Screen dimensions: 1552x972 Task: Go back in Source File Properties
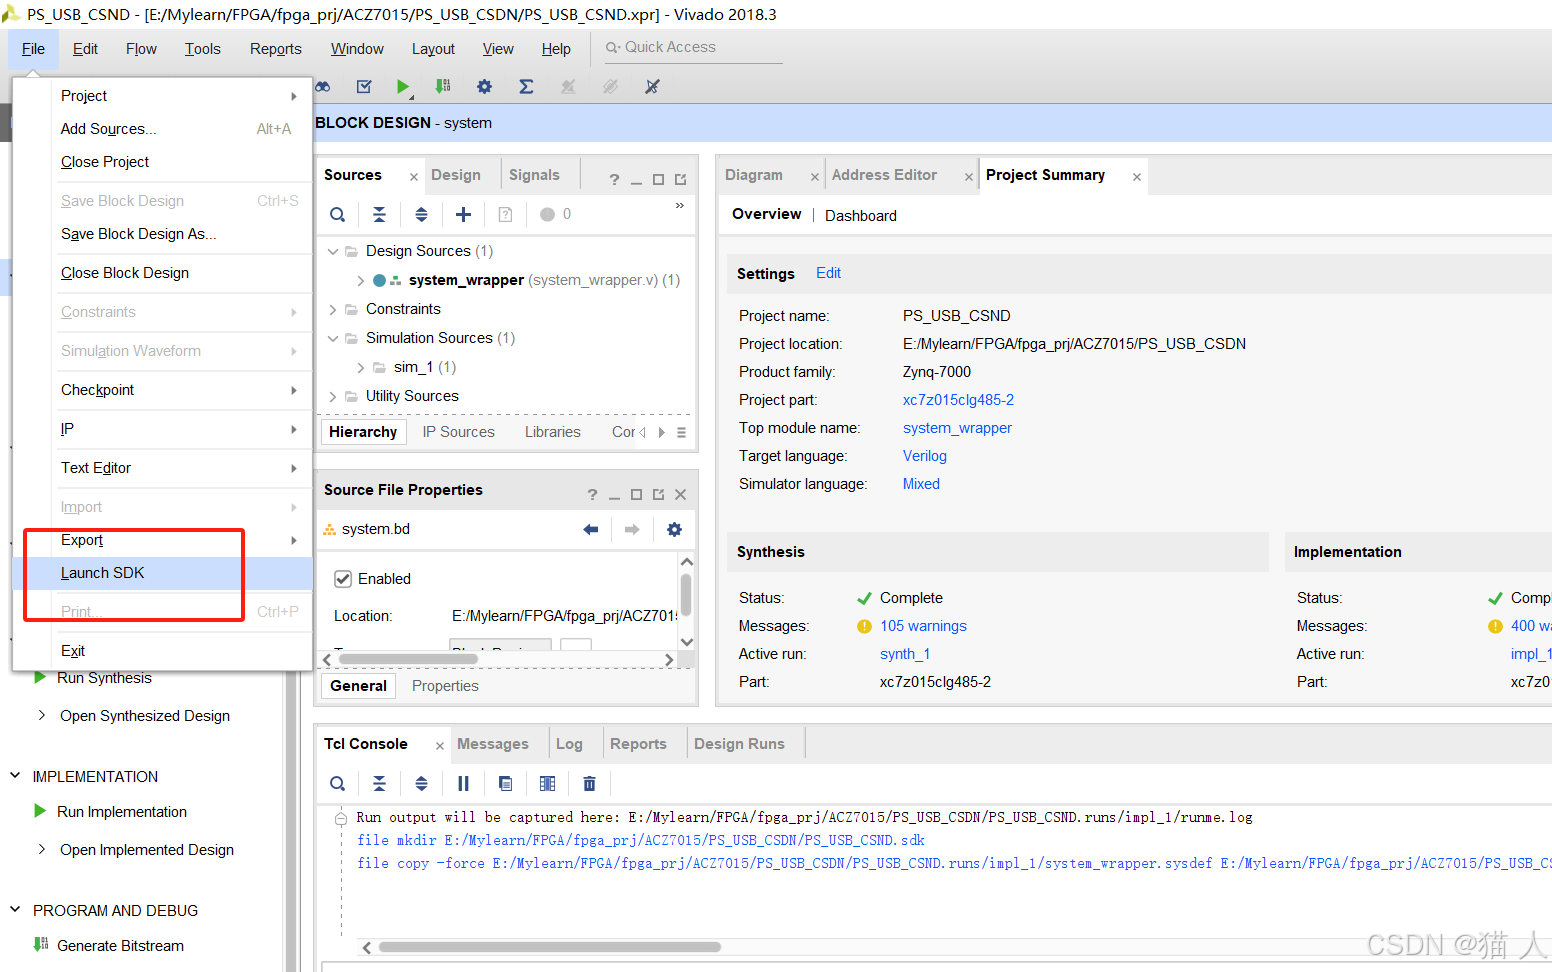pos(591,529)
